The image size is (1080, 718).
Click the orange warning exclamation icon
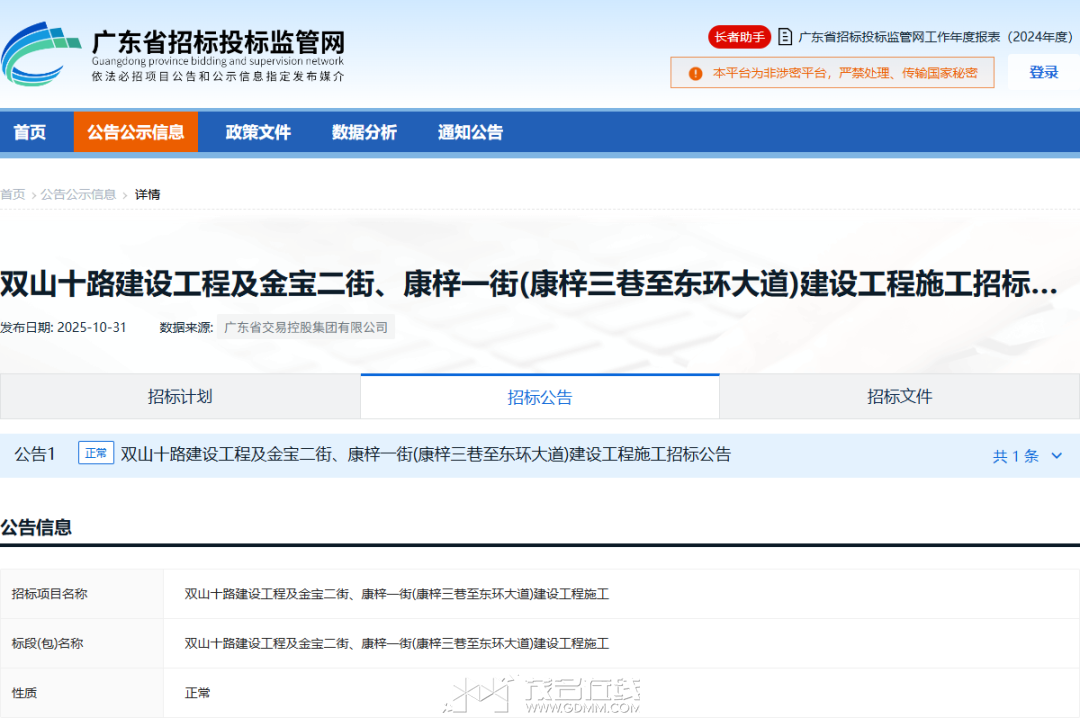(696, 73)
